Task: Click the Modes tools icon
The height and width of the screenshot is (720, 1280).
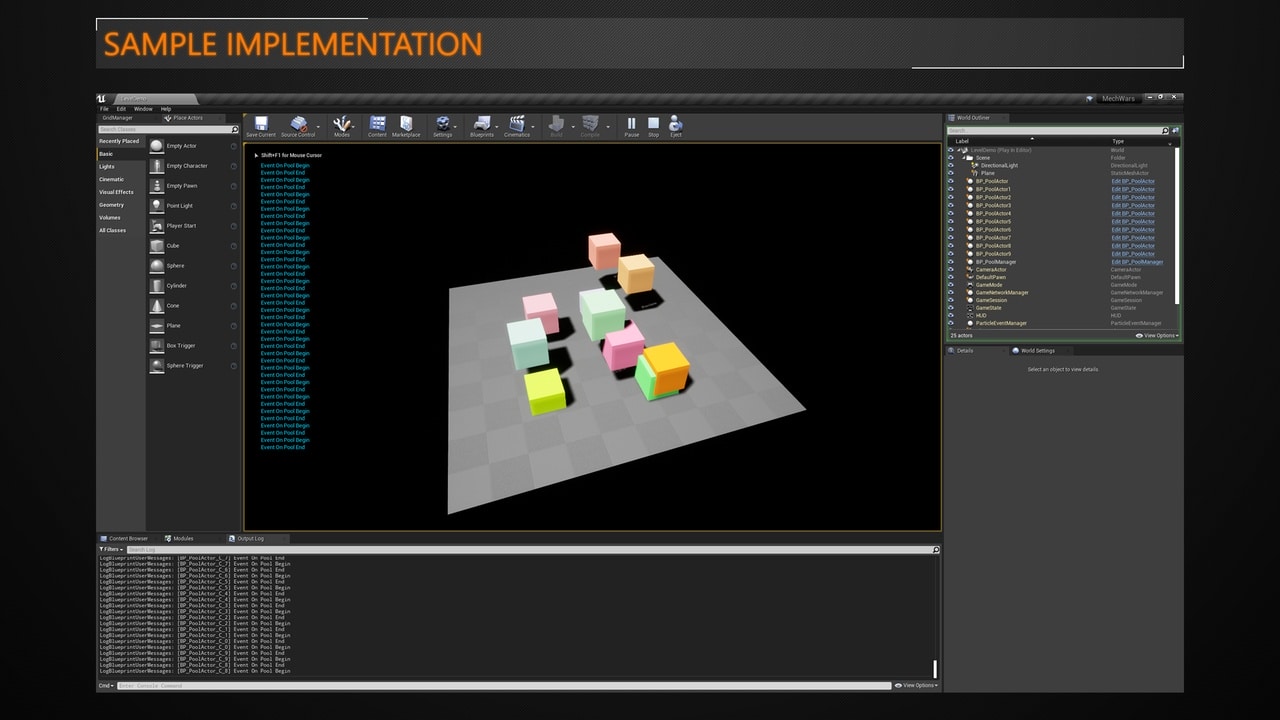Action: coord(341,124)
